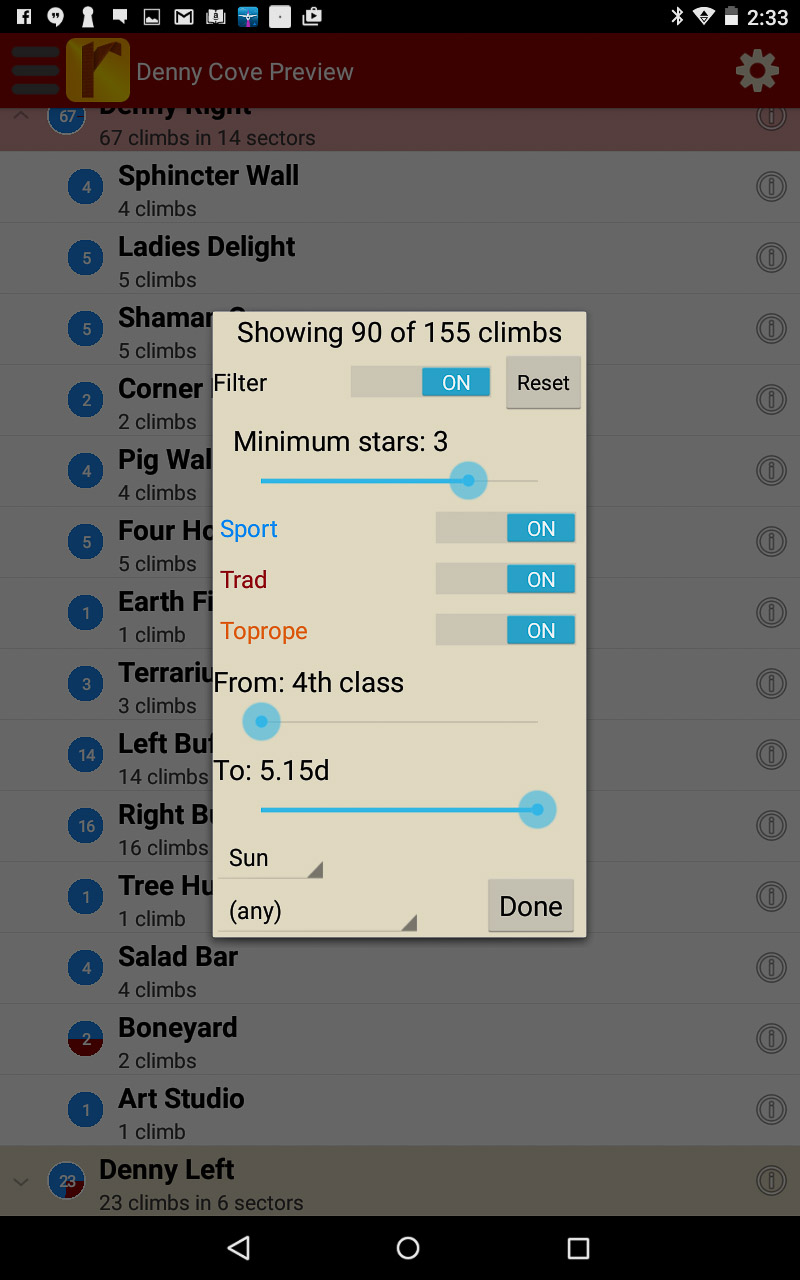Tap the app logo in the header

[x=98, y=71]
